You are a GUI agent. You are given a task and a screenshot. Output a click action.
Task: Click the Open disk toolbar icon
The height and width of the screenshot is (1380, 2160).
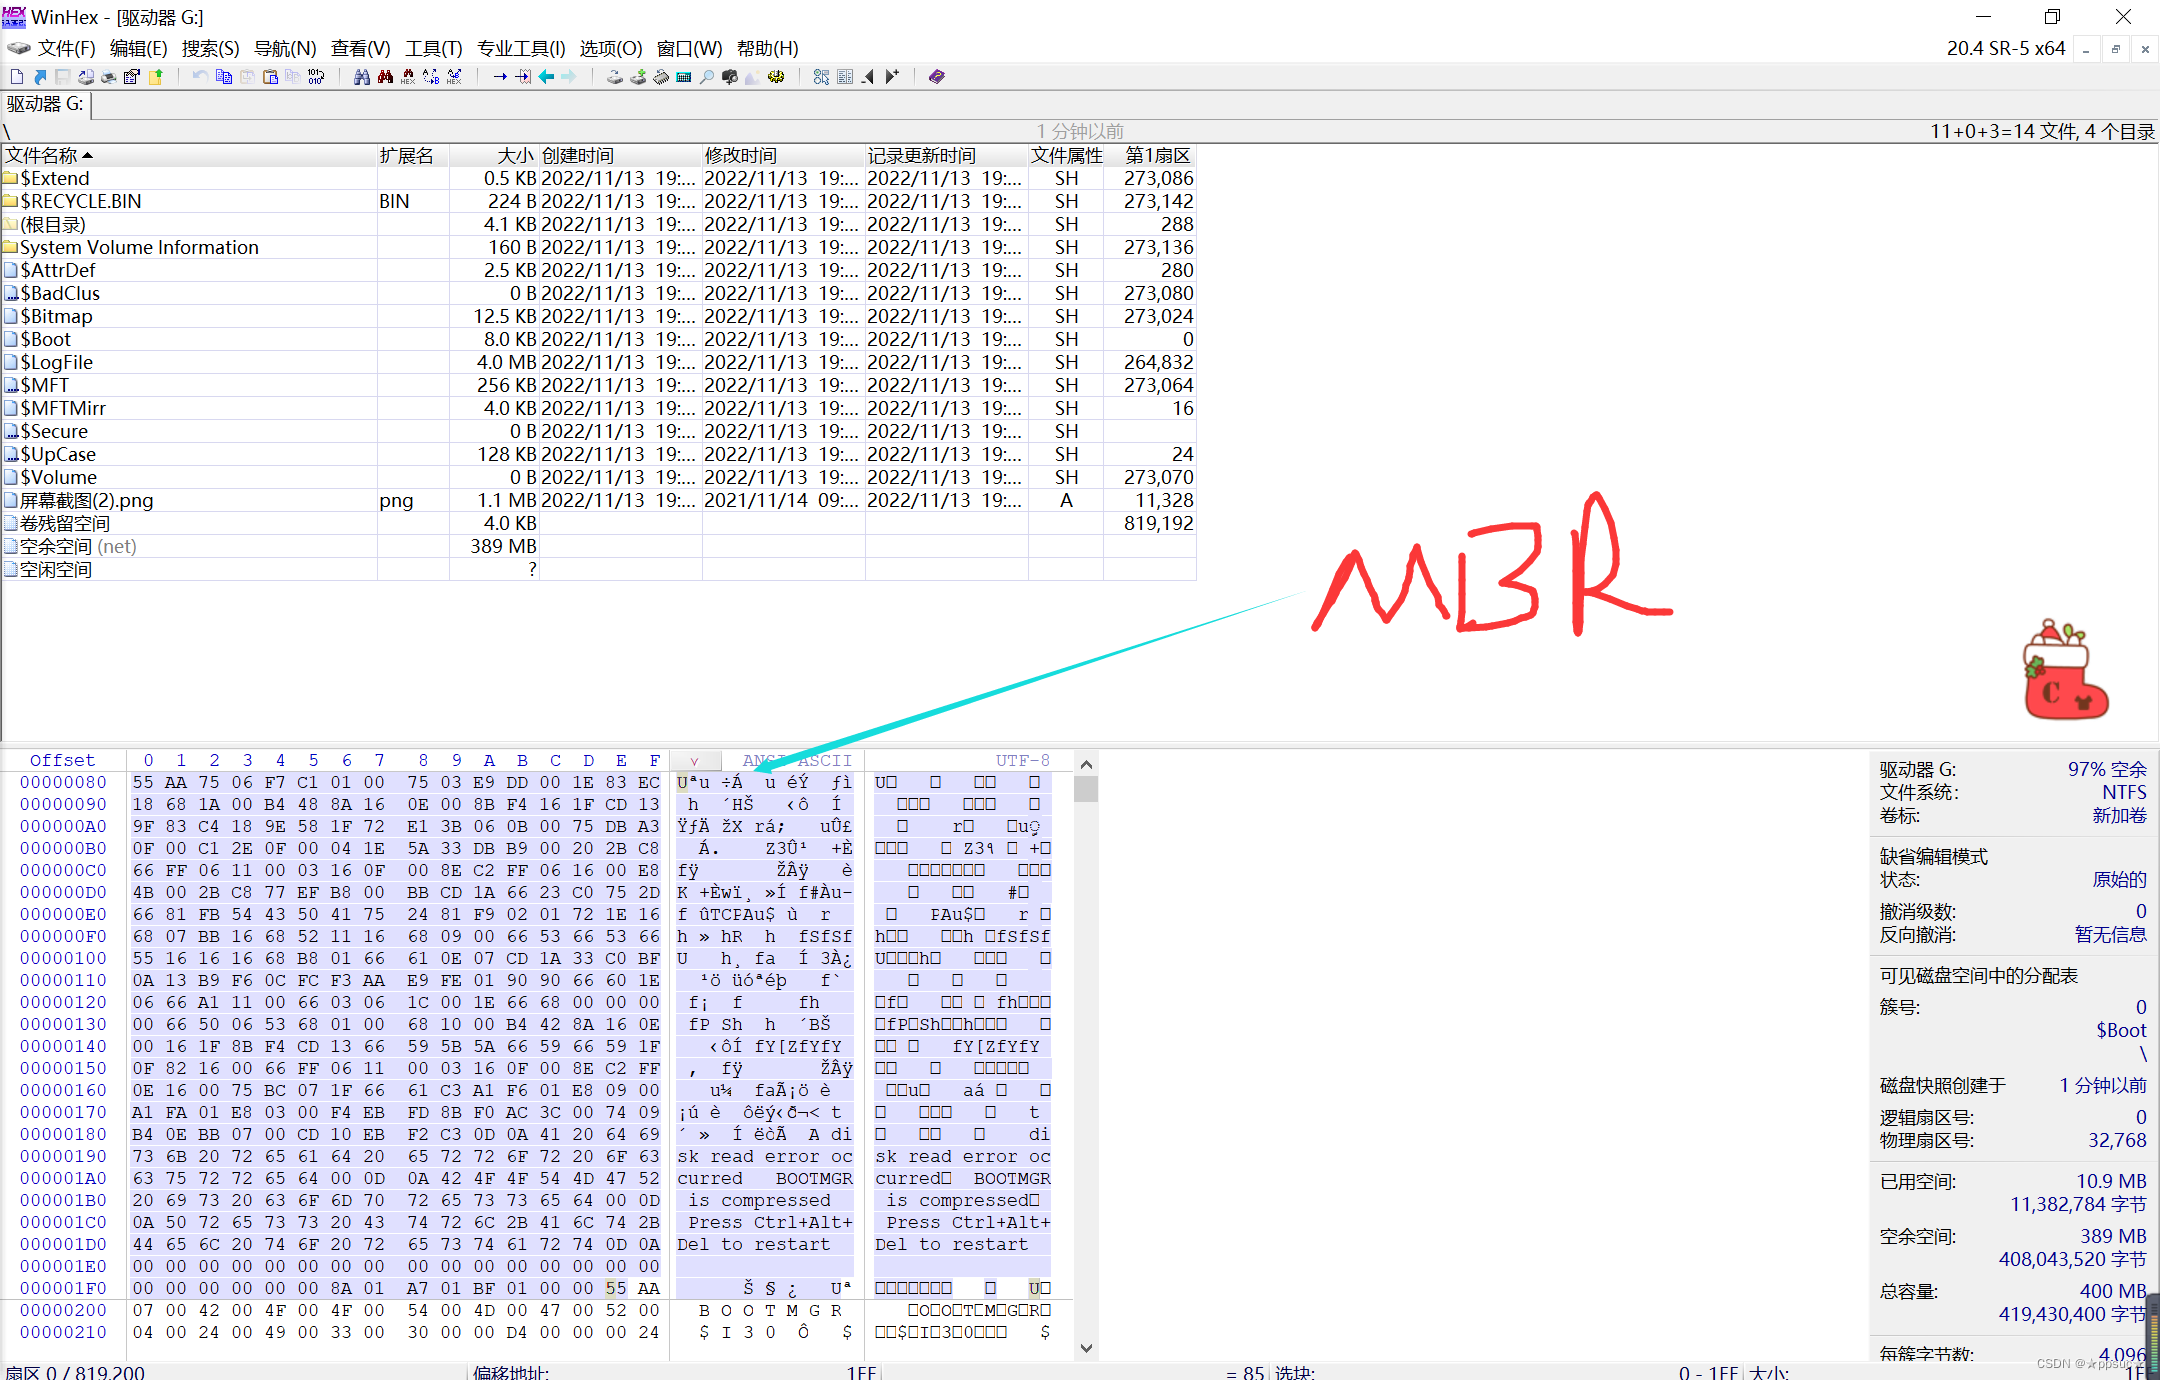(x=615, y=77)
